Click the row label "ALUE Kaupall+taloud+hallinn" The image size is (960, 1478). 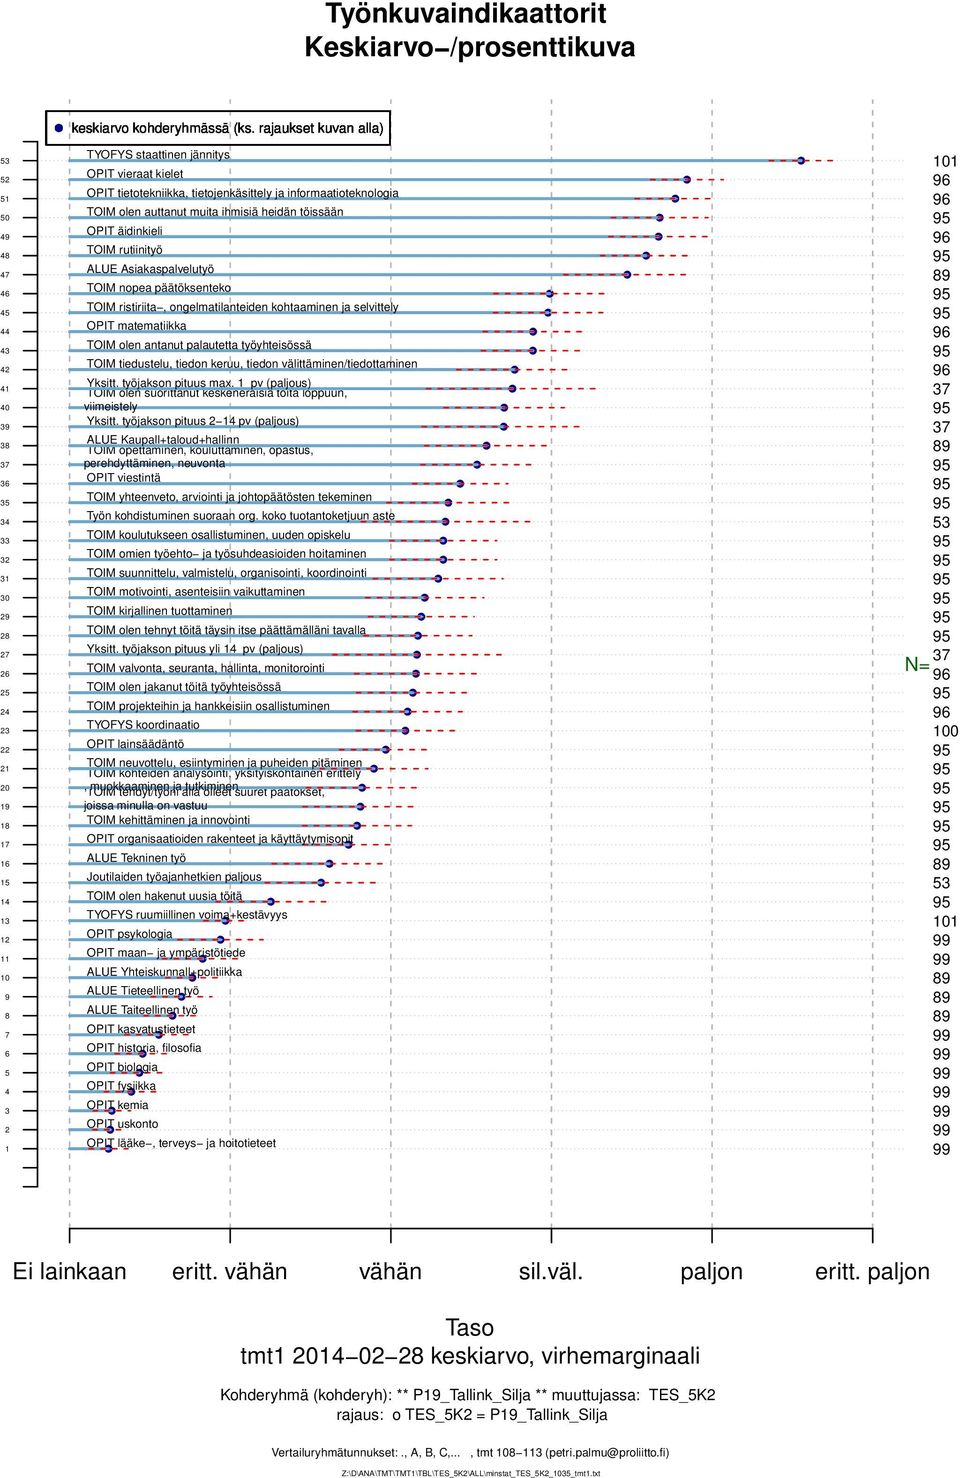(163, 440)
